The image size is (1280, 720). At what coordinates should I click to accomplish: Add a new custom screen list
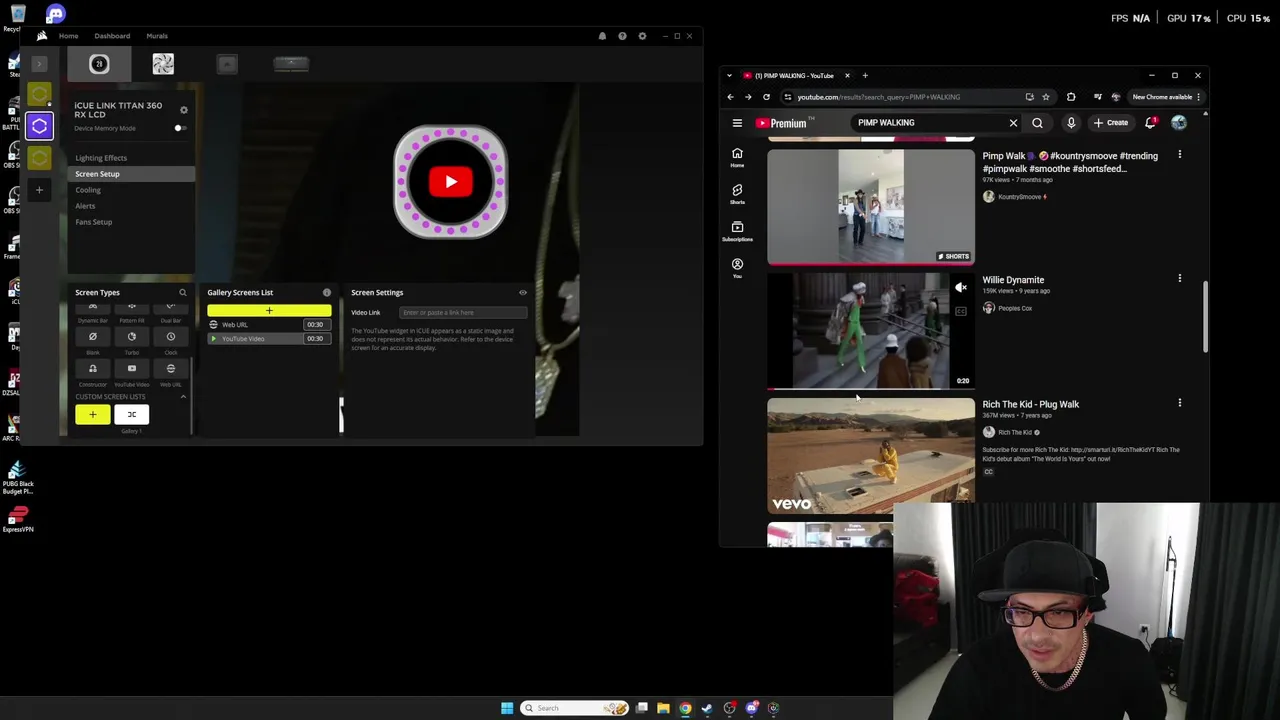93,414
